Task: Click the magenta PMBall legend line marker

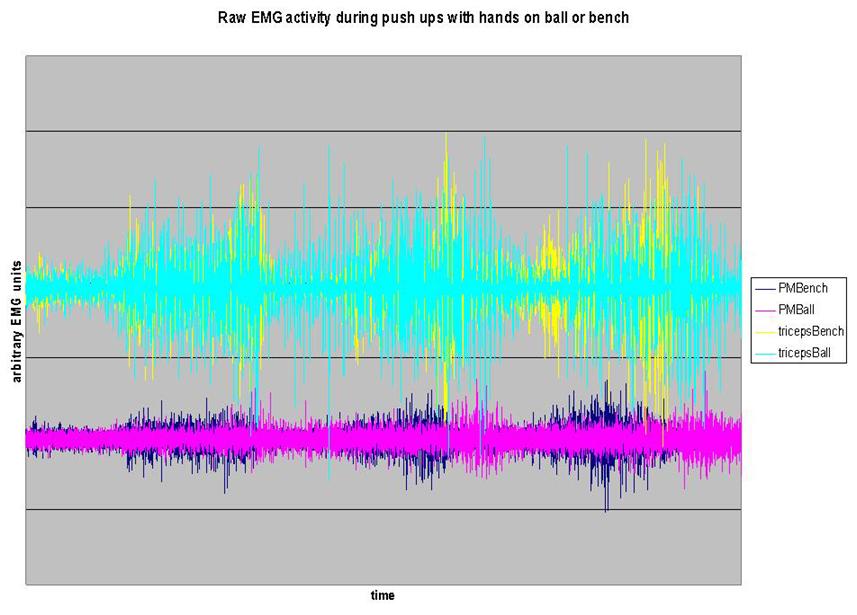Action: 765,309
